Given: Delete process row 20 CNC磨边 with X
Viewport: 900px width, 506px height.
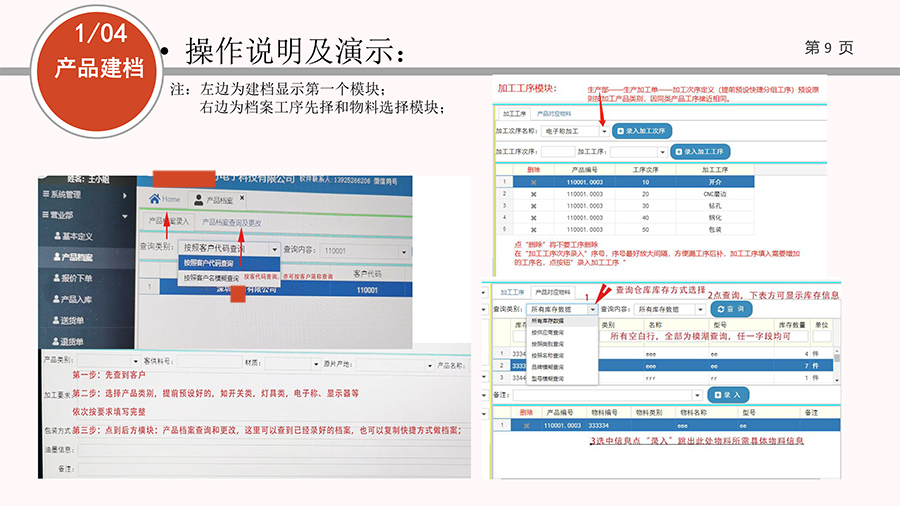Looking at the screenshot, I should [533, 194].
